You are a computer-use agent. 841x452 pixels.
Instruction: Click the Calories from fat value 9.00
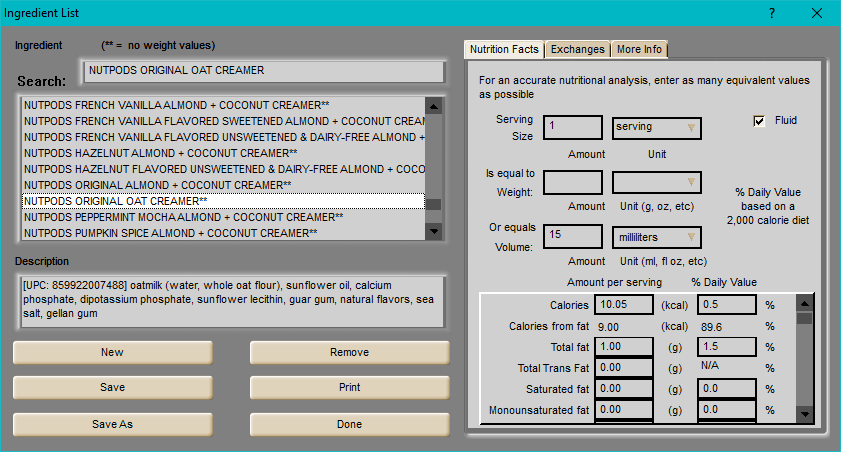pyautogui.click(x=609, y=327)
